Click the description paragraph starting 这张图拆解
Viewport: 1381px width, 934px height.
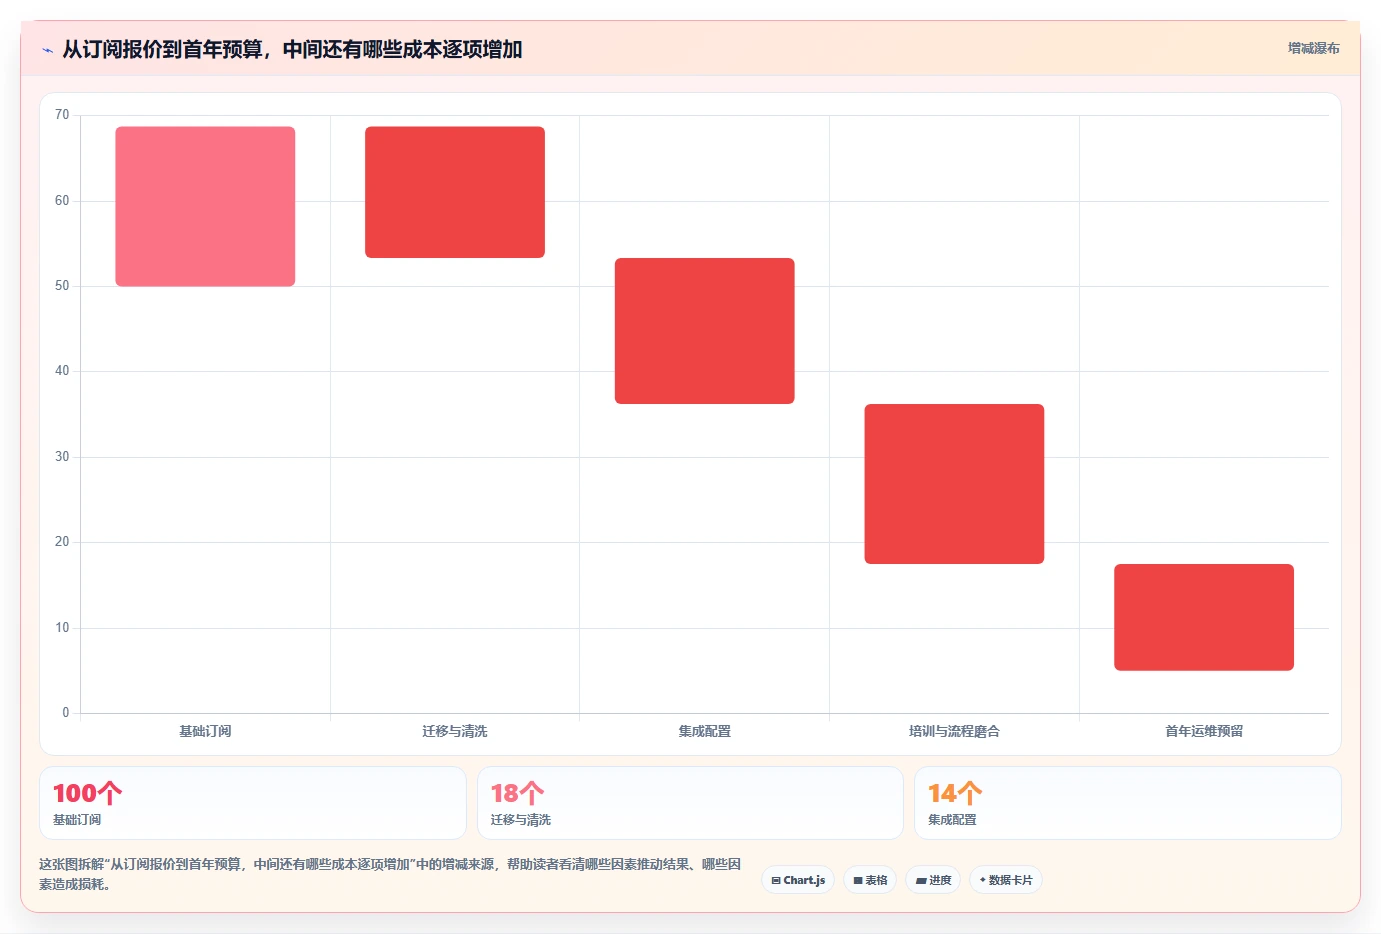390,874
